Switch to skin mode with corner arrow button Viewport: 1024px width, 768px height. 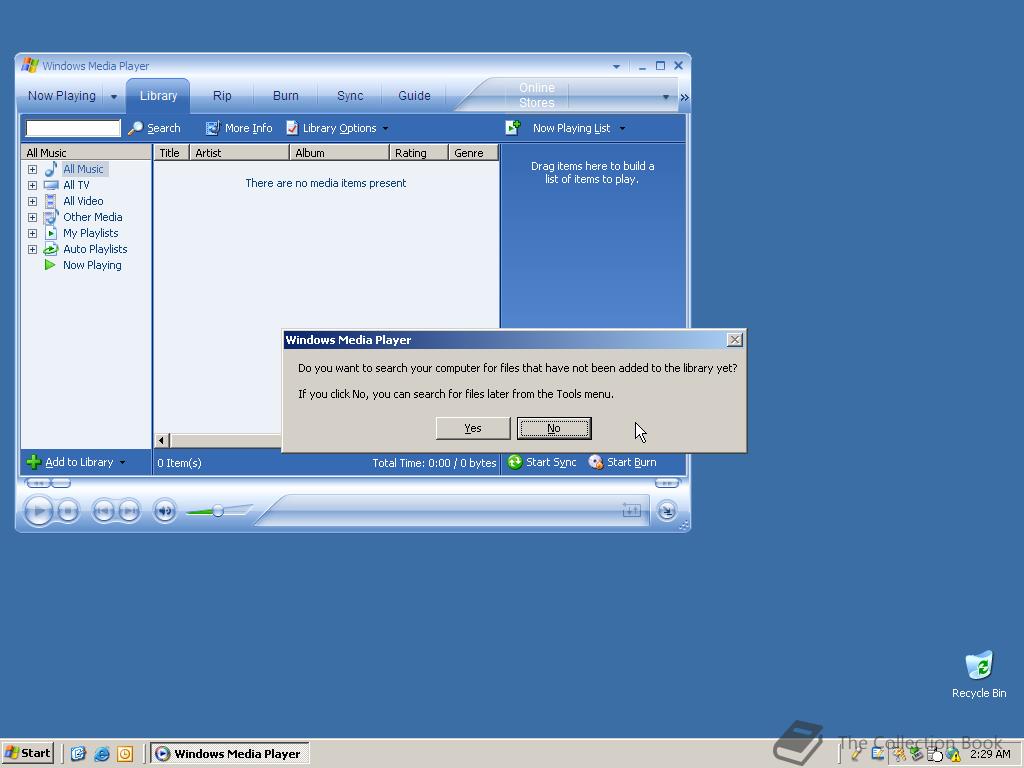667,510
